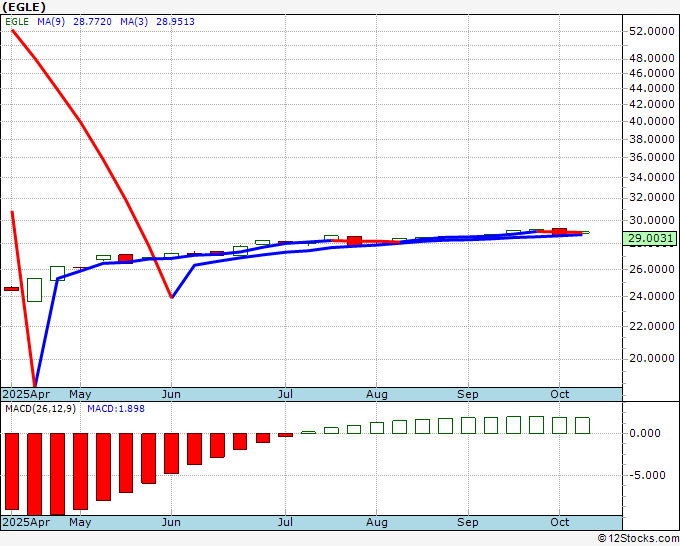
Task: Click the MACD(26,12,9) label
Action: coord(40,409)
